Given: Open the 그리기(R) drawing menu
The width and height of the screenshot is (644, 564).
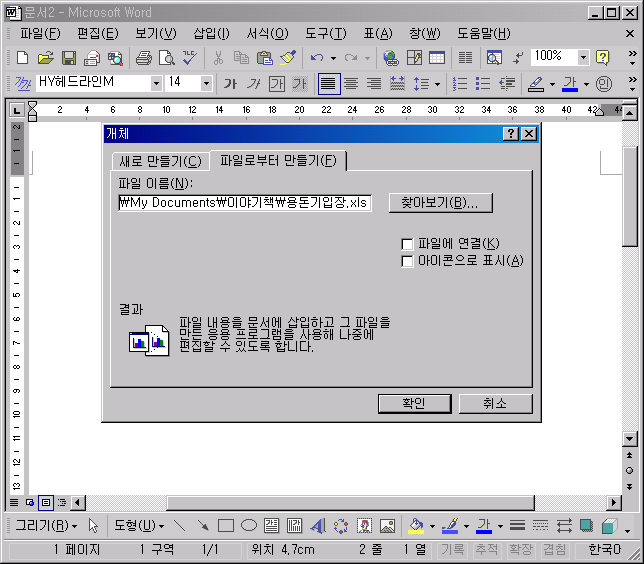Looking at the screenshot, I should click(46, 525).
